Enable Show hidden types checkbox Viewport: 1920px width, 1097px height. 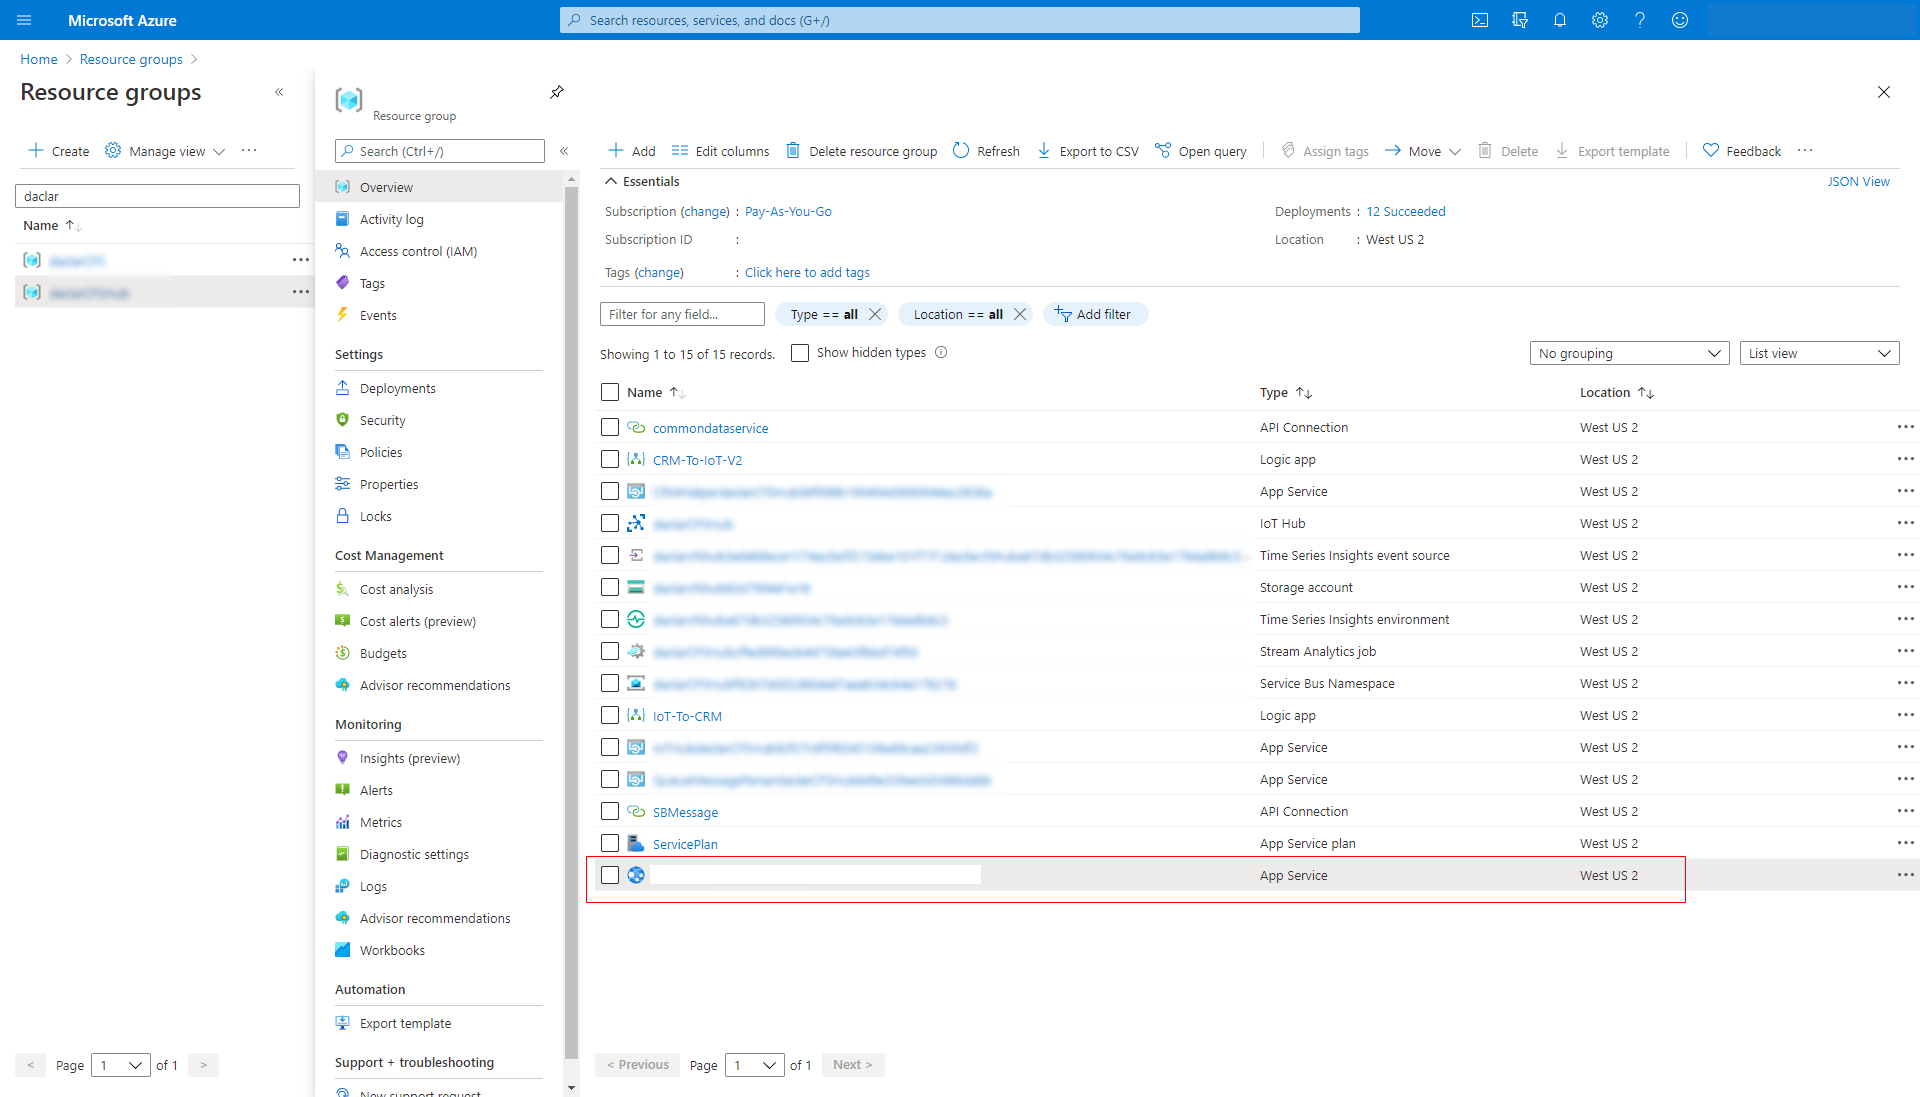pos(798,352)
